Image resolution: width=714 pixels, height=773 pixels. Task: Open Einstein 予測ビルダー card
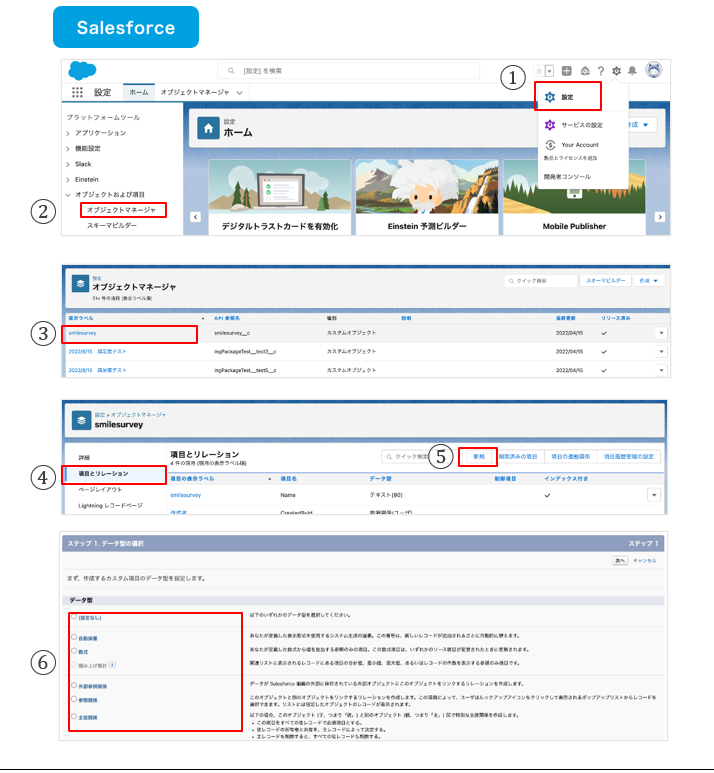(427, 197)
